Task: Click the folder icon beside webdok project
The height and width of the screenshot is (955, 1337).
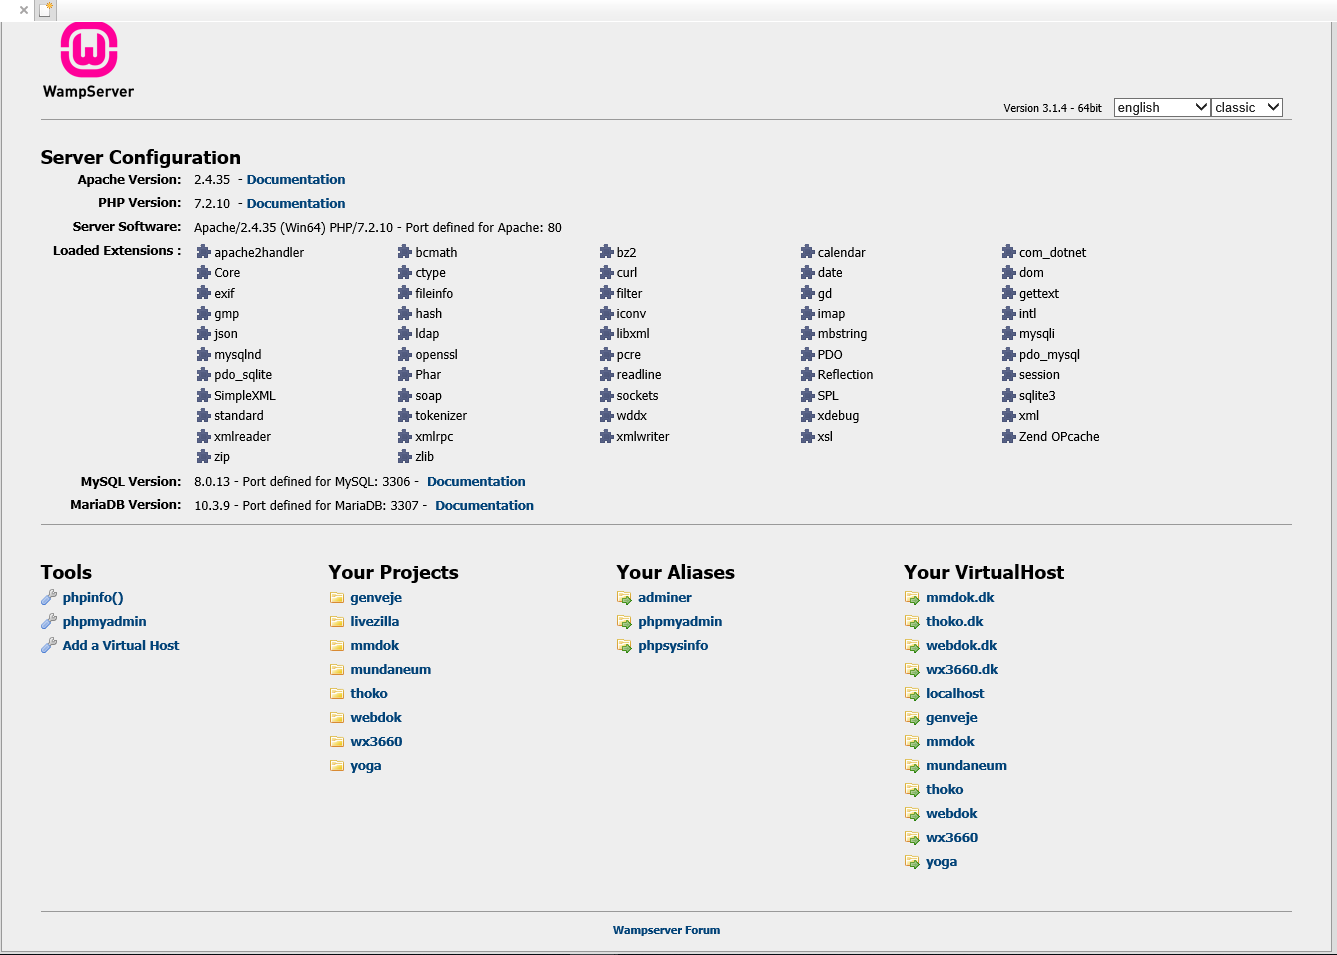Action: click(337, 718)
